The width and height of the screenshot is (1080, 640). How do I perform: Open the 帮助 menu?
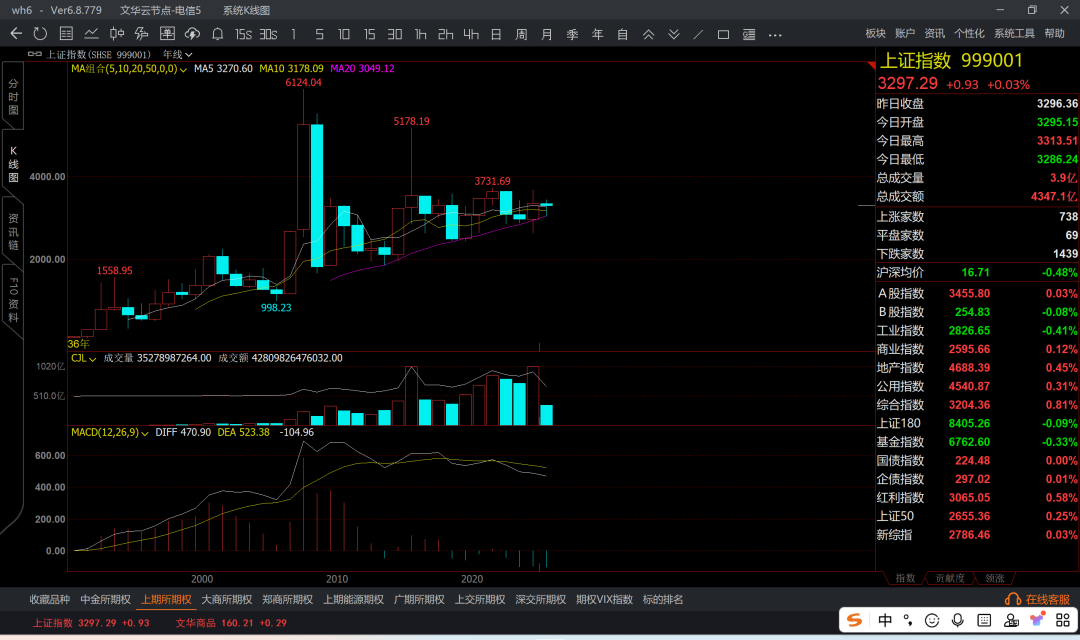pos(1055,33)
